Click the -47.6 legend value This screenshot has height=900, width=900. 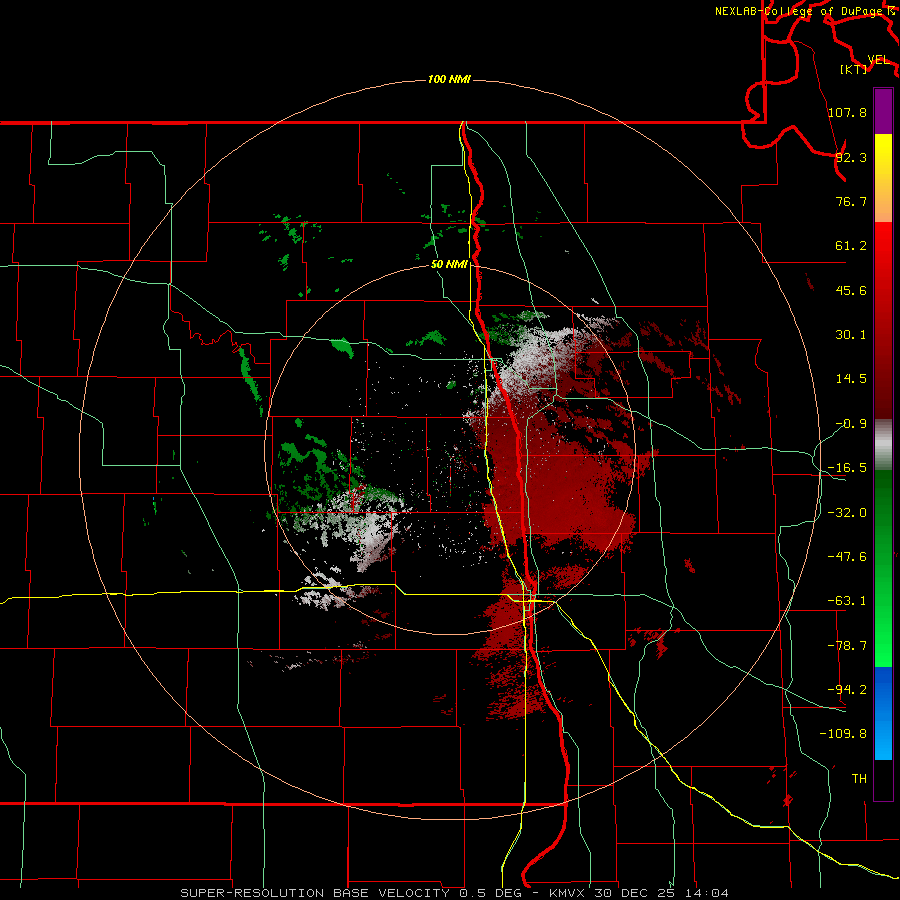[x=847, y=557]
